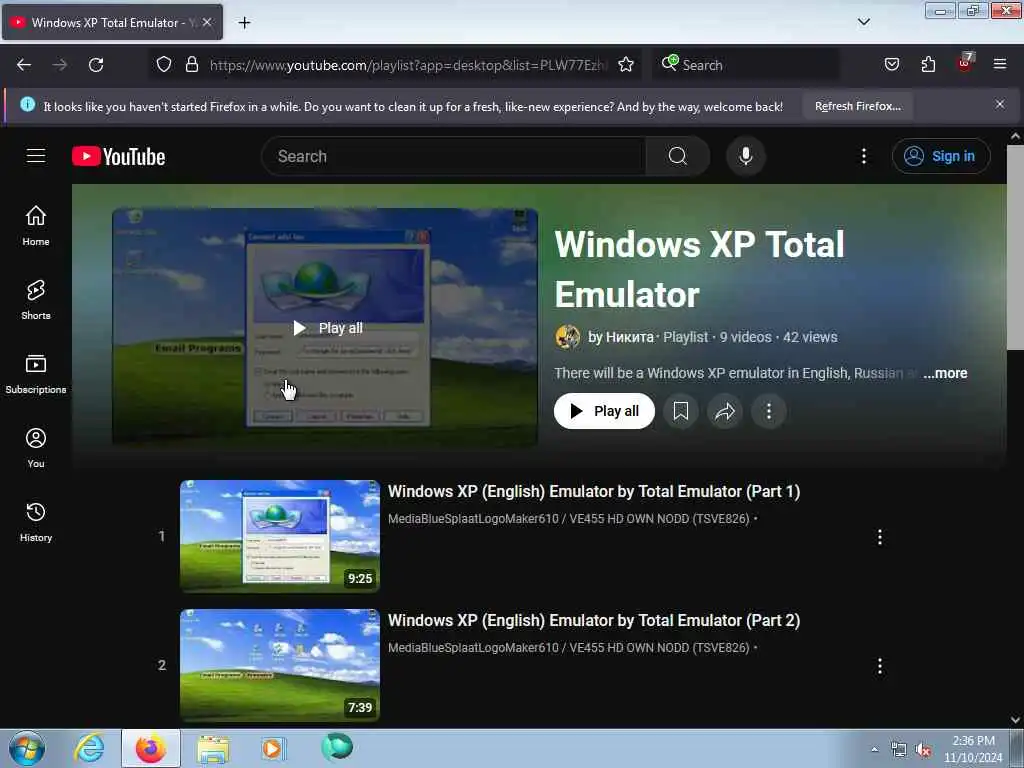Open the action menu for the Part 2 video
The image size is (1024, 768).
coord(880,666)
